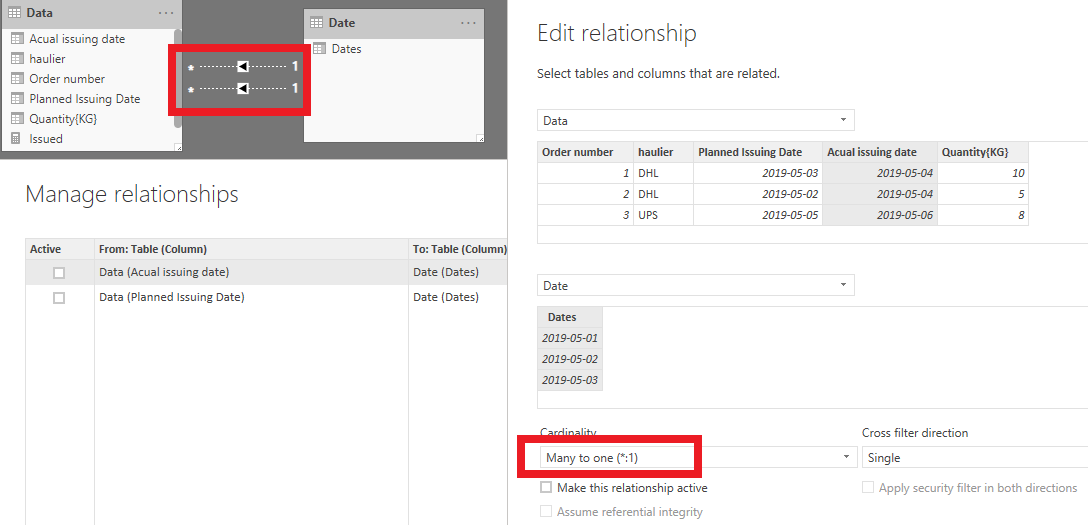Click Date (Dates) in the first relationship row
The image size is (1088, 525).
tap(445, 272)
